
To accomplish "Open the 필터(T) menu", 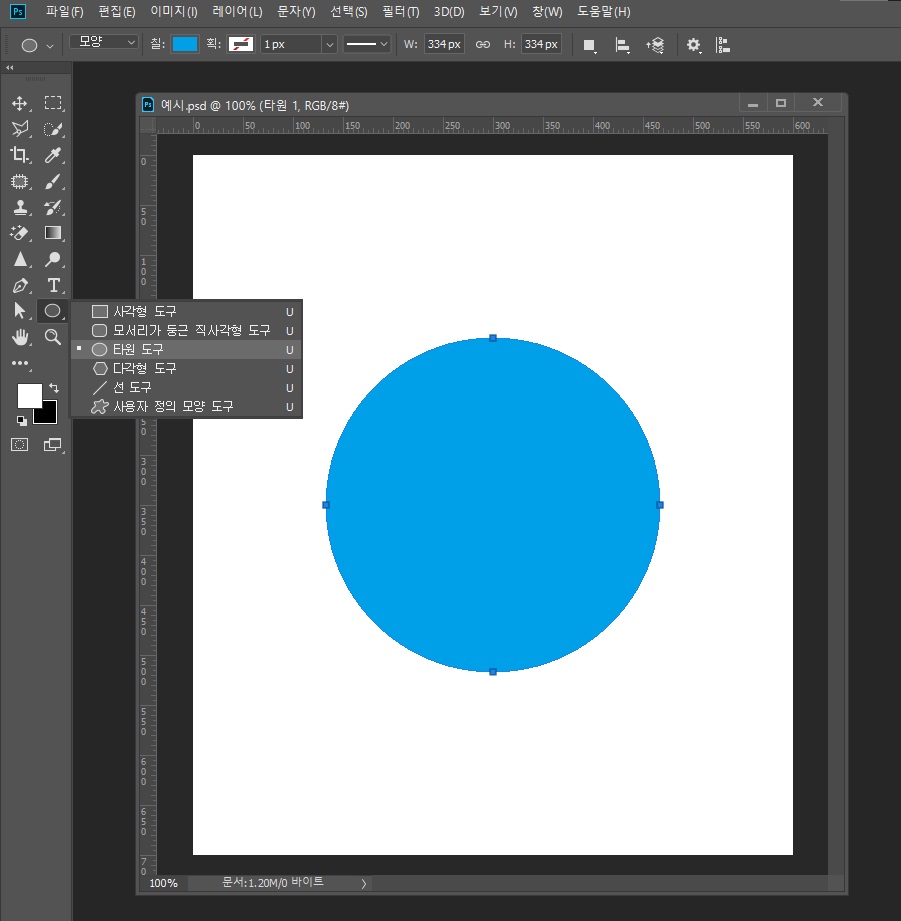I will click(x=401, y=12).
